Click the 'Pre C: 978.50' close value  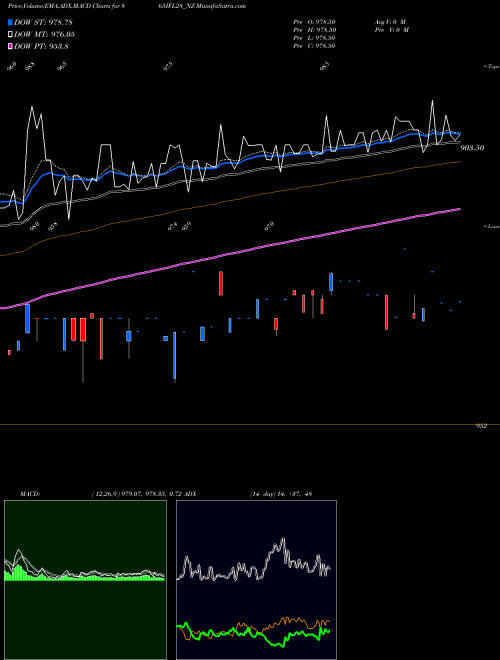tap(314, 46)
